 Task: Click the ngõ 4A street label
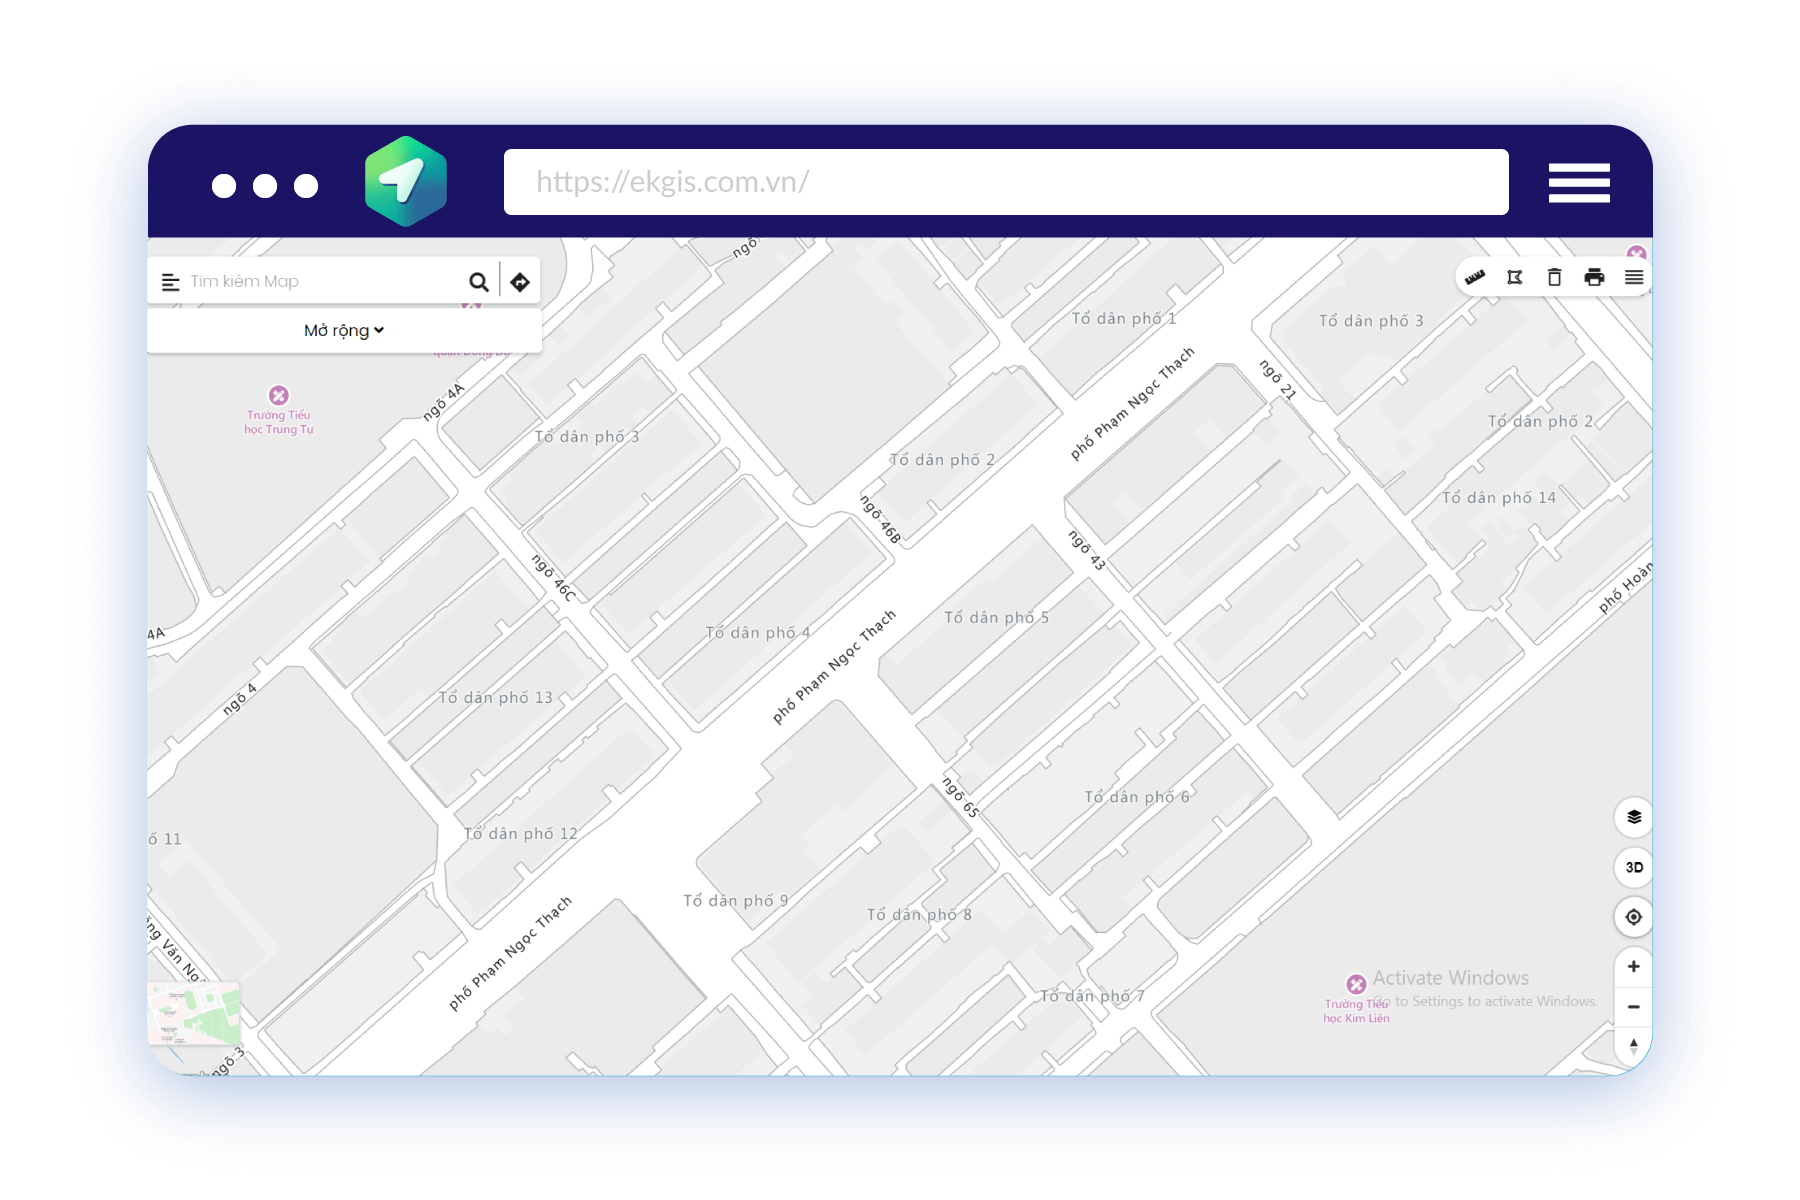click(444, 401)
